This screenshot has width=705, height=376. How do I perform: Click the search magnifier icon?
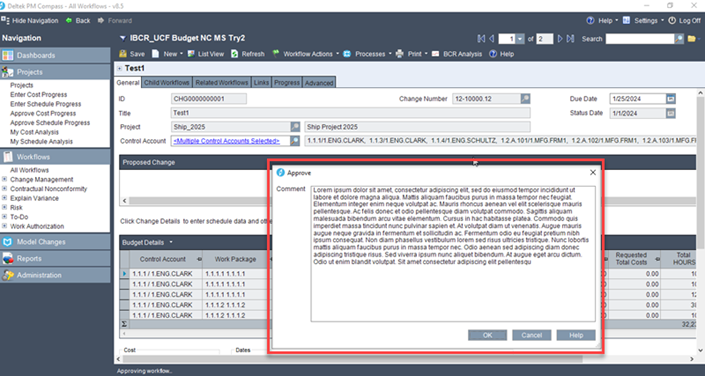click(679, 39)
